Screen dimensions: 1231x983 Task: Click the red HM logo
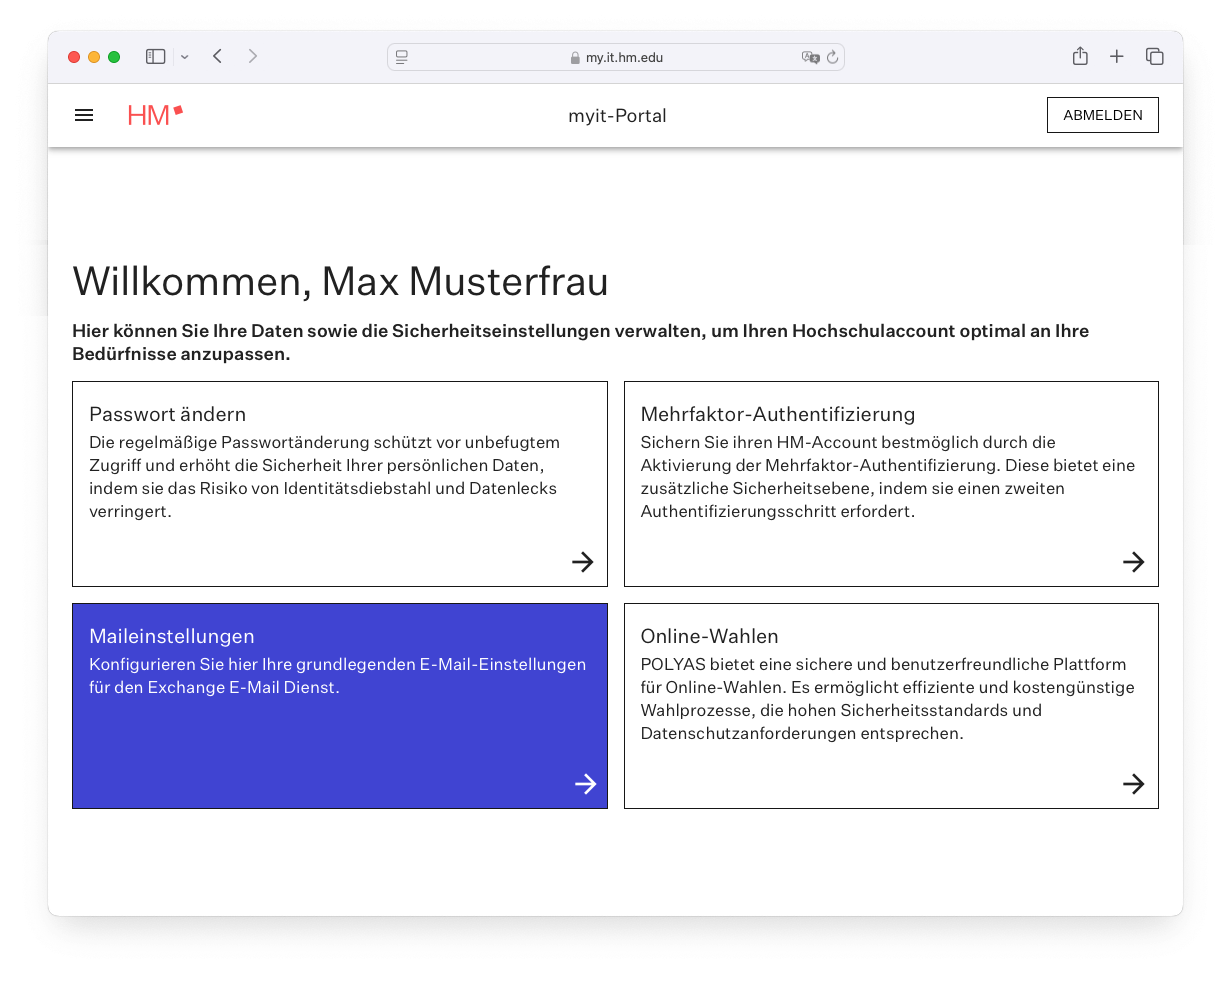[155, 115]
